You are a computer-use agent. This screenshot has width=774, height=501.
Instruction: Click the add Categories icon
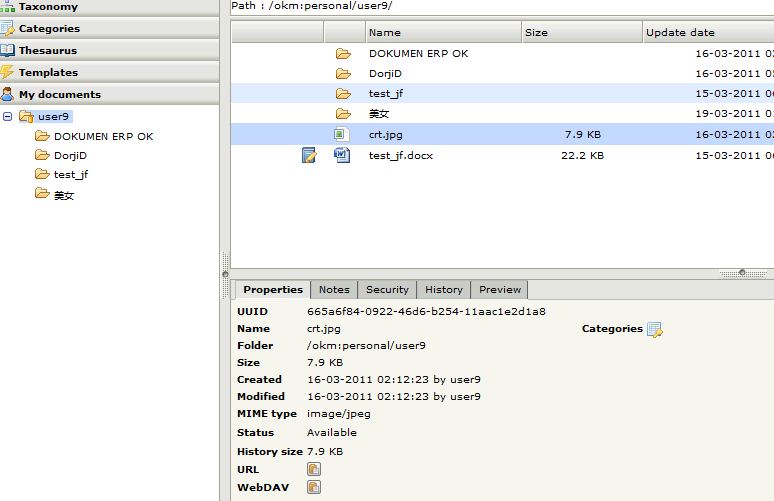[x=655, y=329]
